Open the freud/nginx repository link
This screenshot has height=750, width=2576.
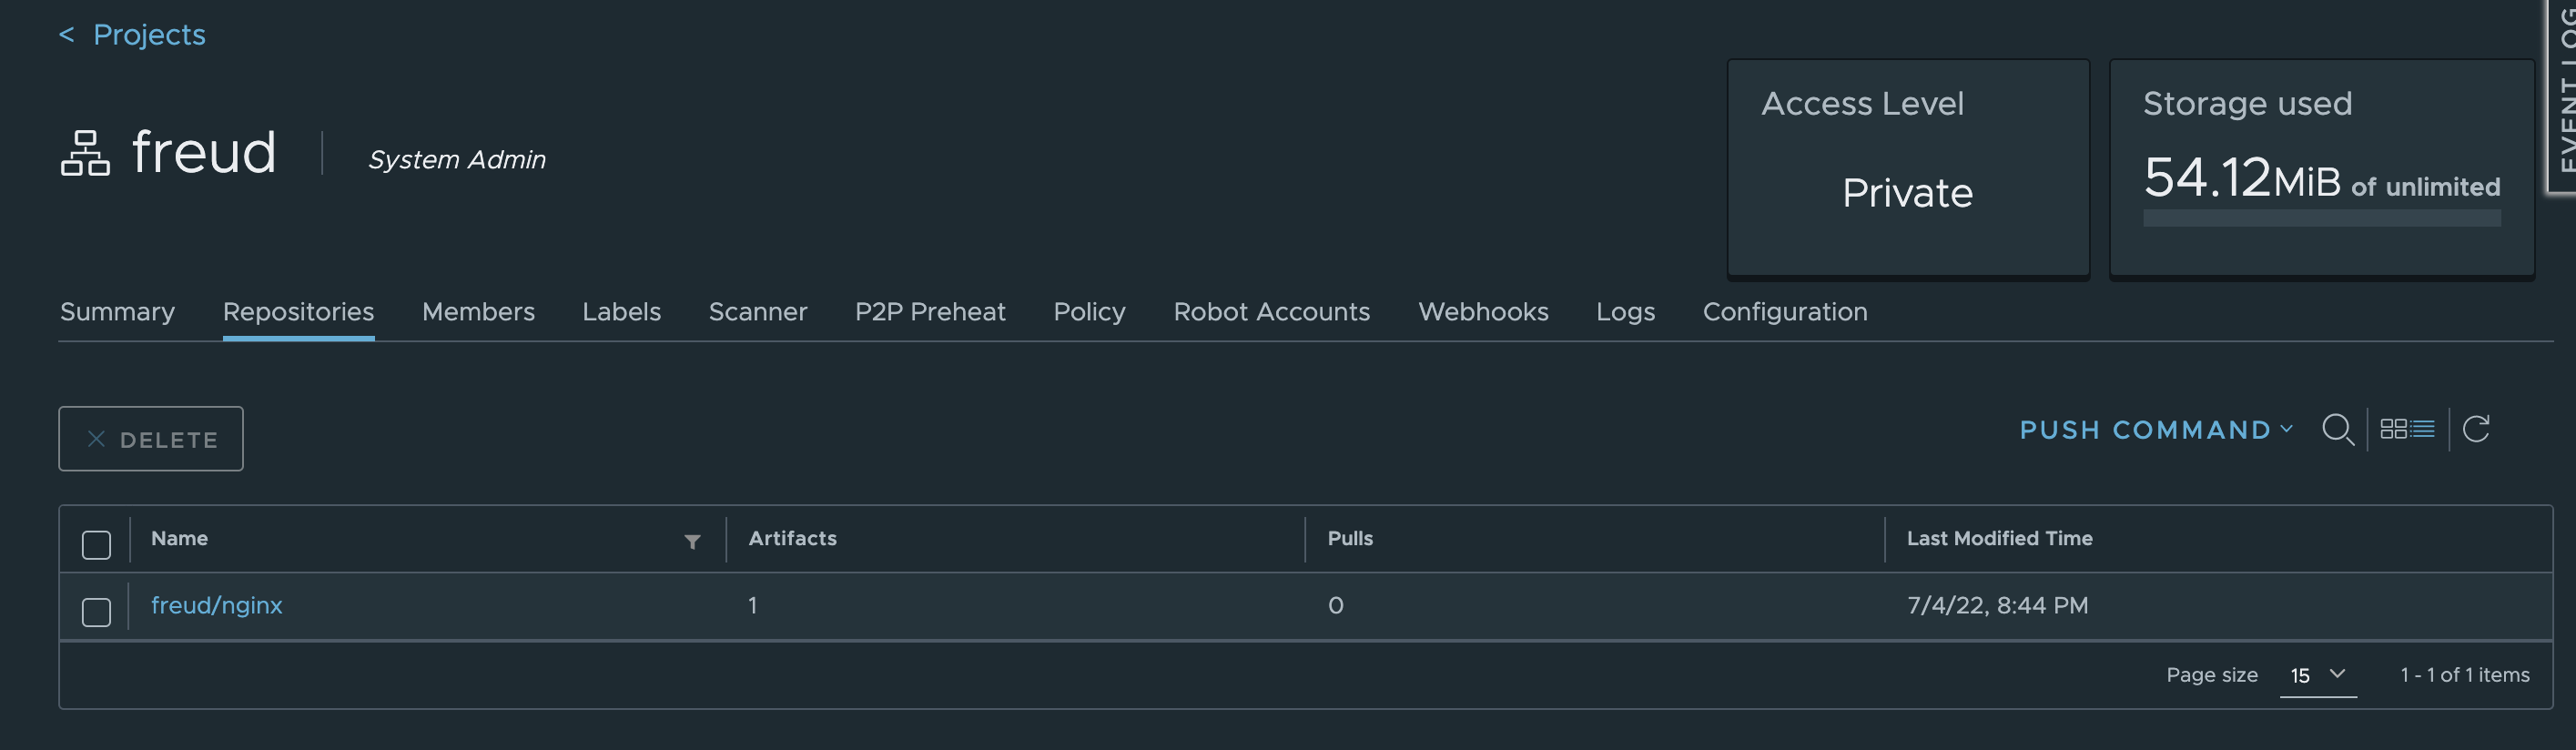[217, 605]
